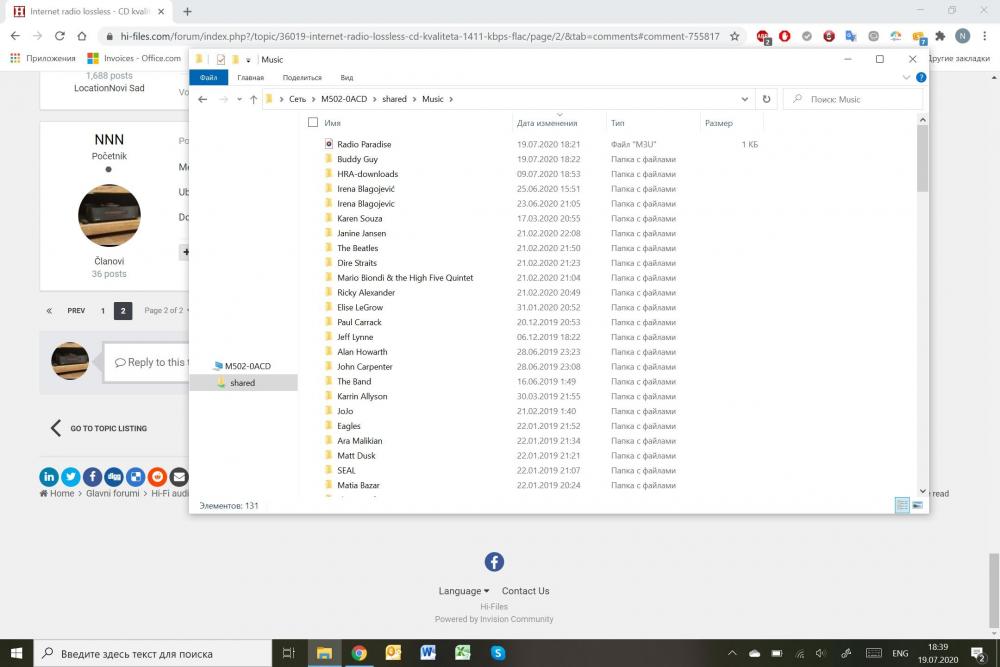Select the Janine Jansen folder
This screenshot has height=667, width=1000.
point(362,233)
